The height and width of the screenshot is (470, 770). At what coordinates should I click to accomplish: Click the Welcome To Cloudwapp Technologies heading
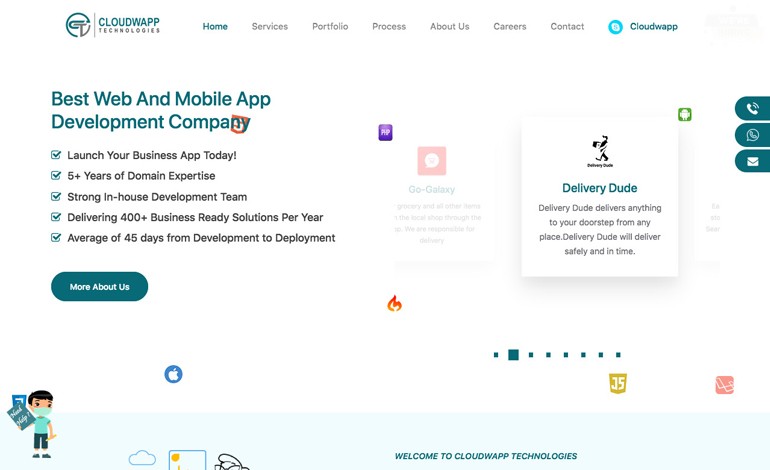(x=486, y=456)
